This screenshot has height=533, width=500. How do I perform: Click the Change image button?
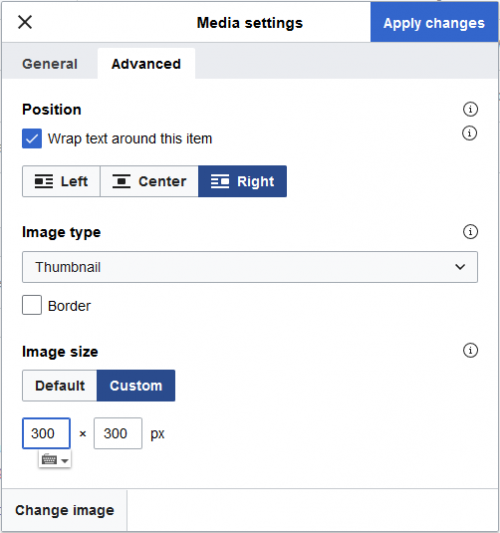(x=65, y=510)
